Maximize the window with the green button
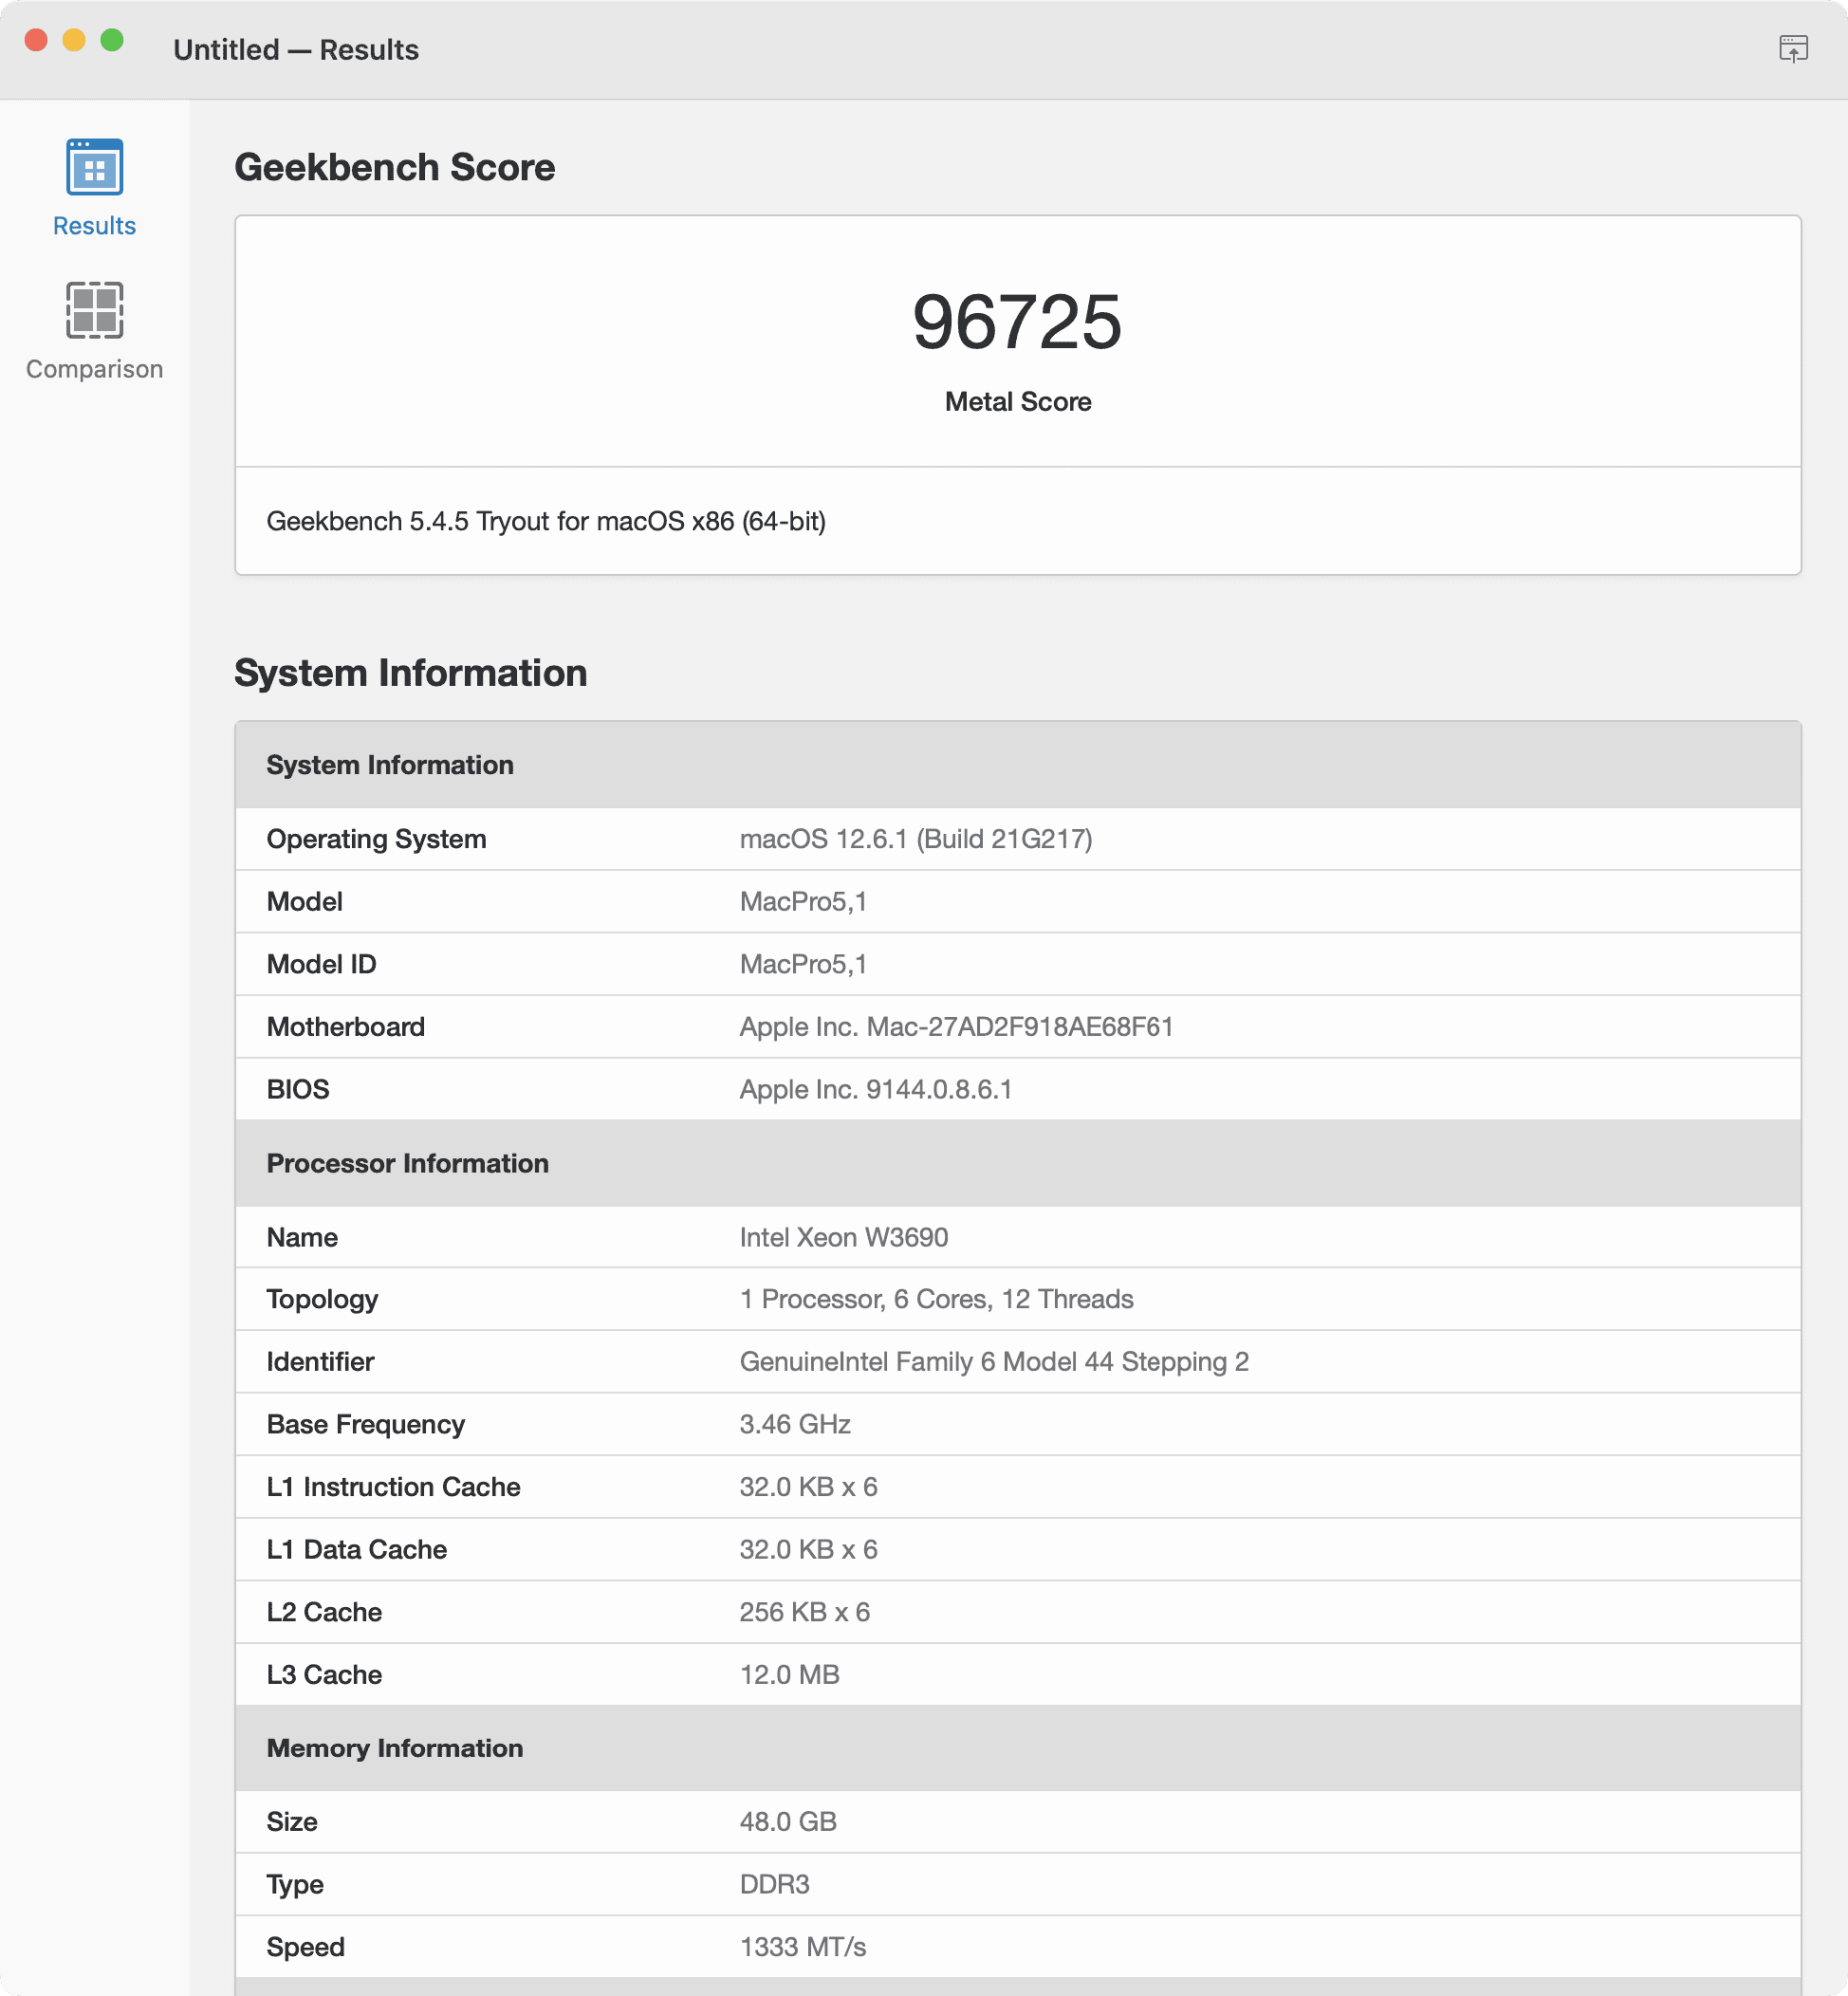The height and width of the screenshot is (1996, 1848). click(x=112, y=40)
